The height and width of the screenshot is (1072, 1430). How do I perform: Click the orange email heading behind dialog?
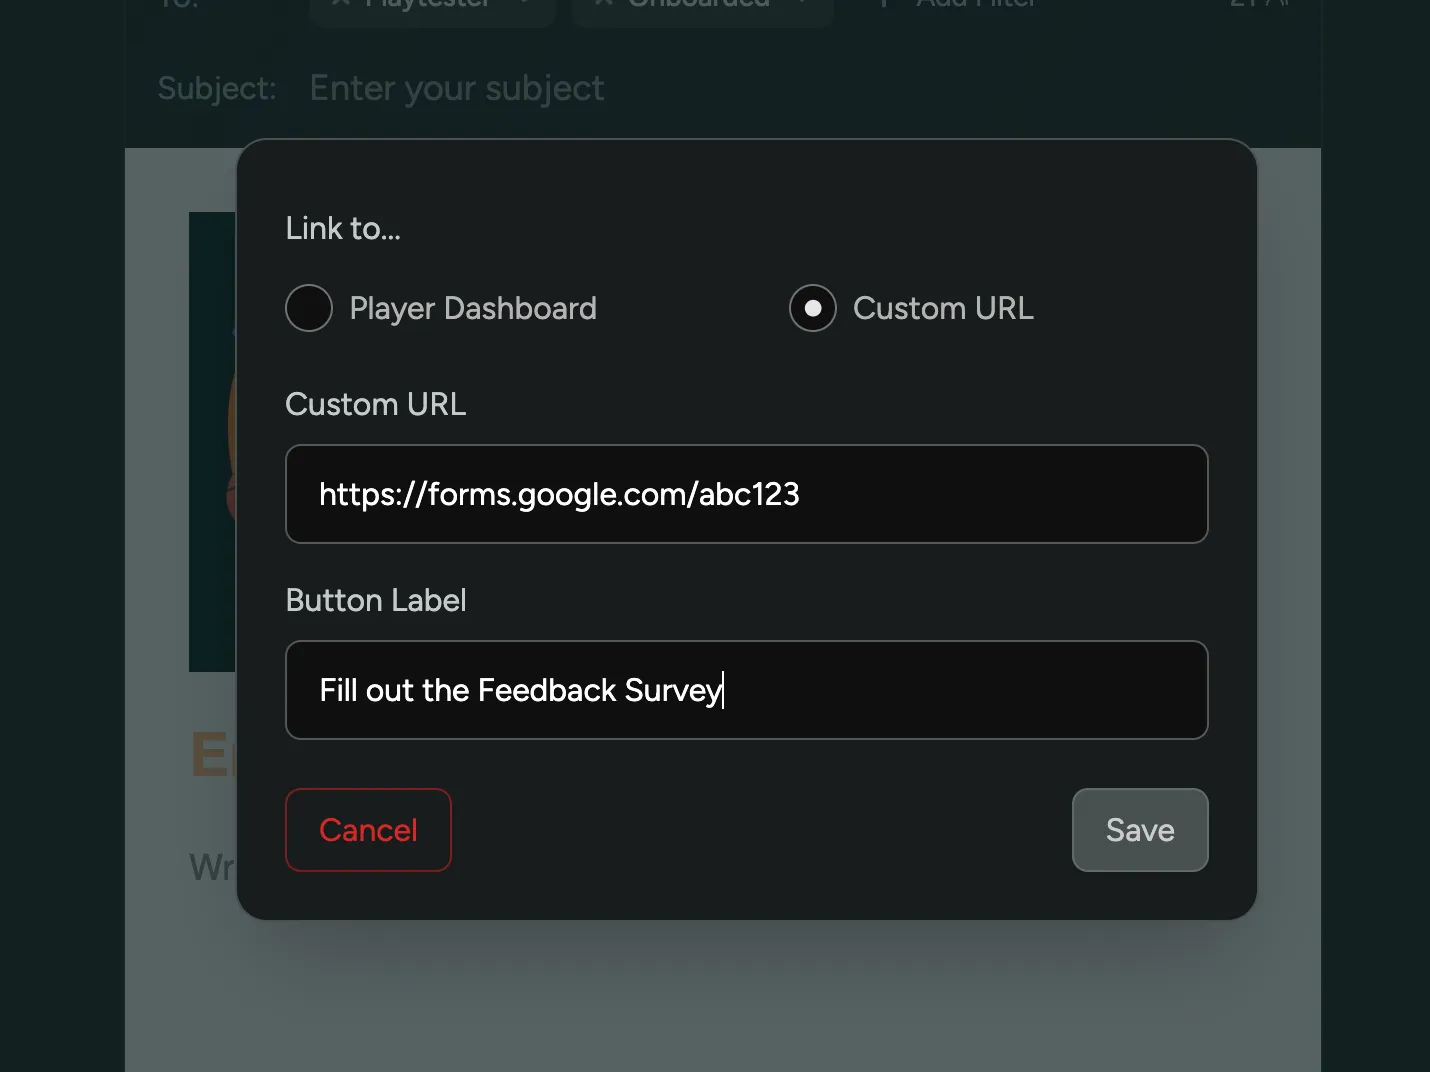[x=210, y=754]
